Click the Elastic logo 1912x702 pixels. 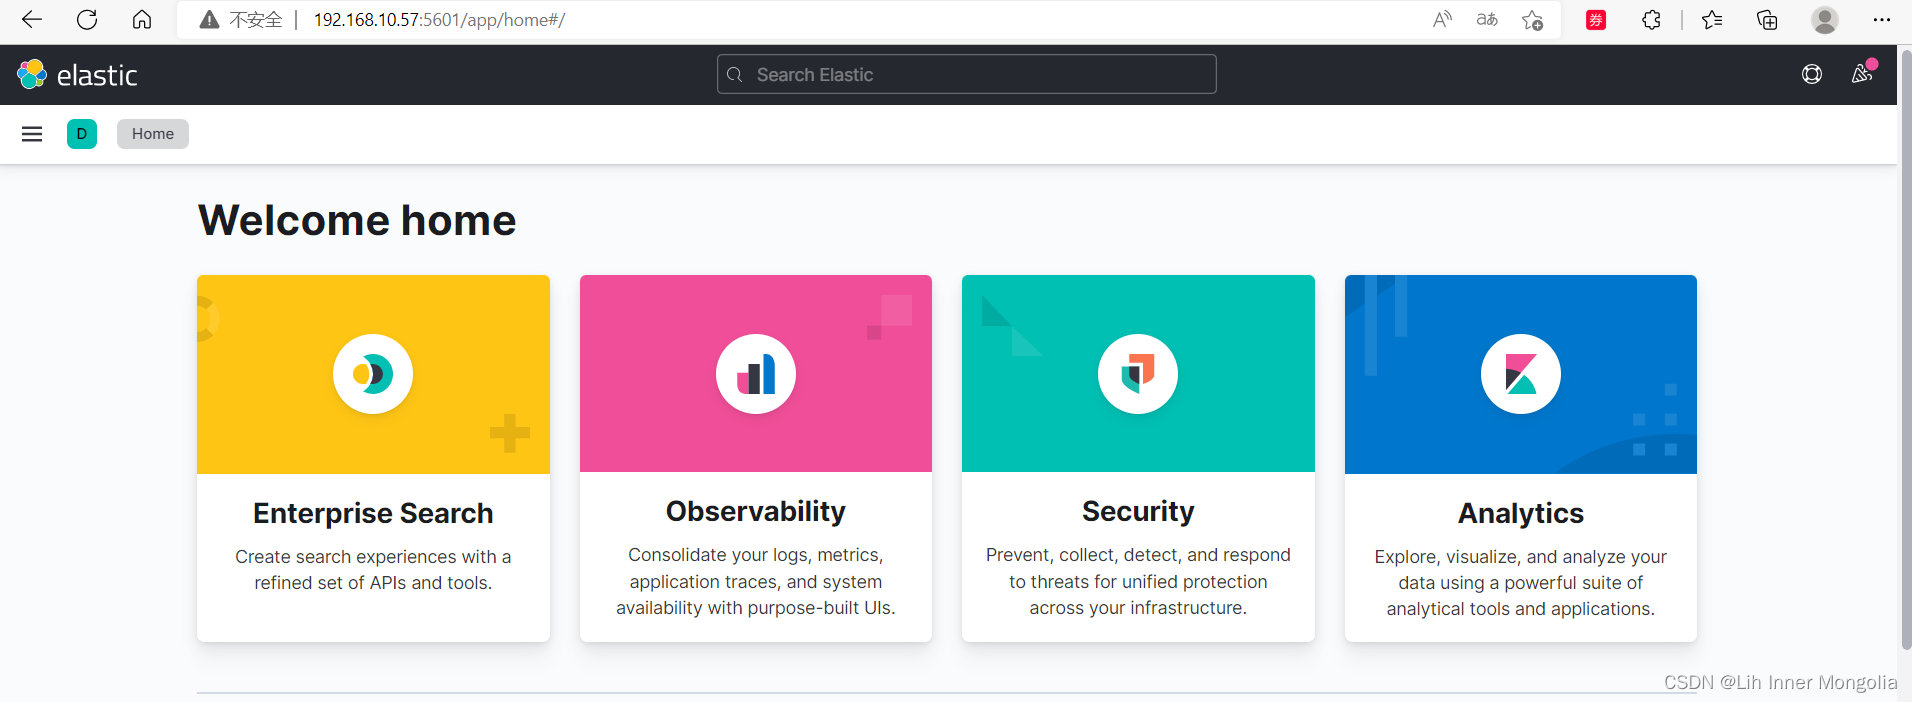click(77, 75)
